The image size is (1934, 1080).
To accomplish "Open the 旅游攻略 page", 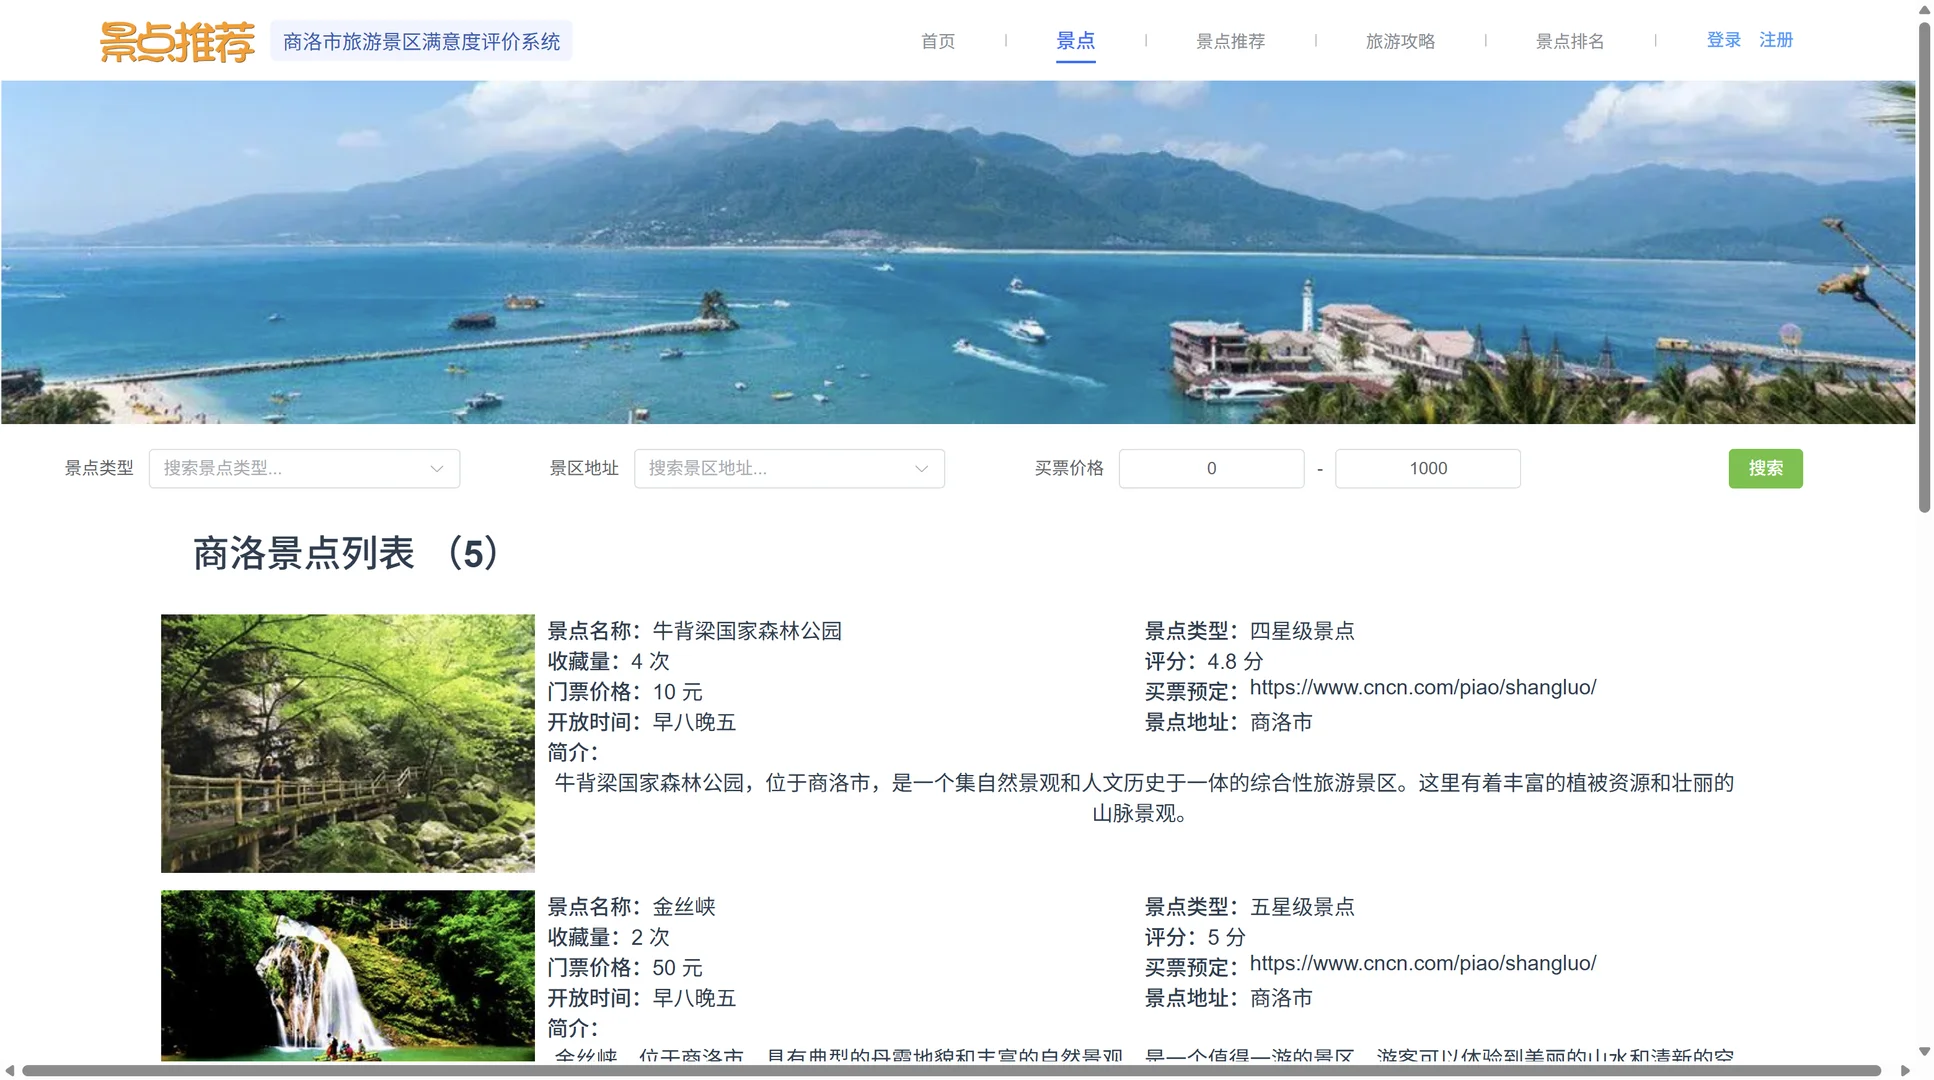I will (1400, 41).
